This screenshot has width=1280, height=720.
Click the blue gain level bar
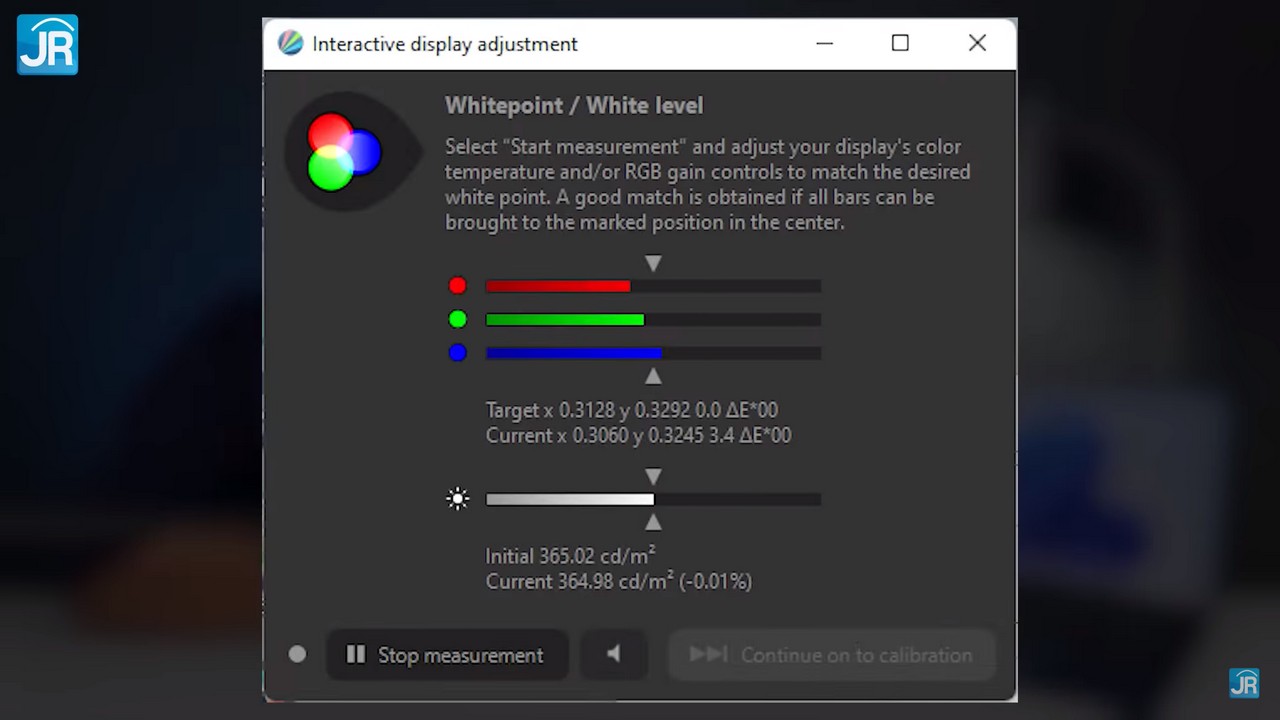653,353
